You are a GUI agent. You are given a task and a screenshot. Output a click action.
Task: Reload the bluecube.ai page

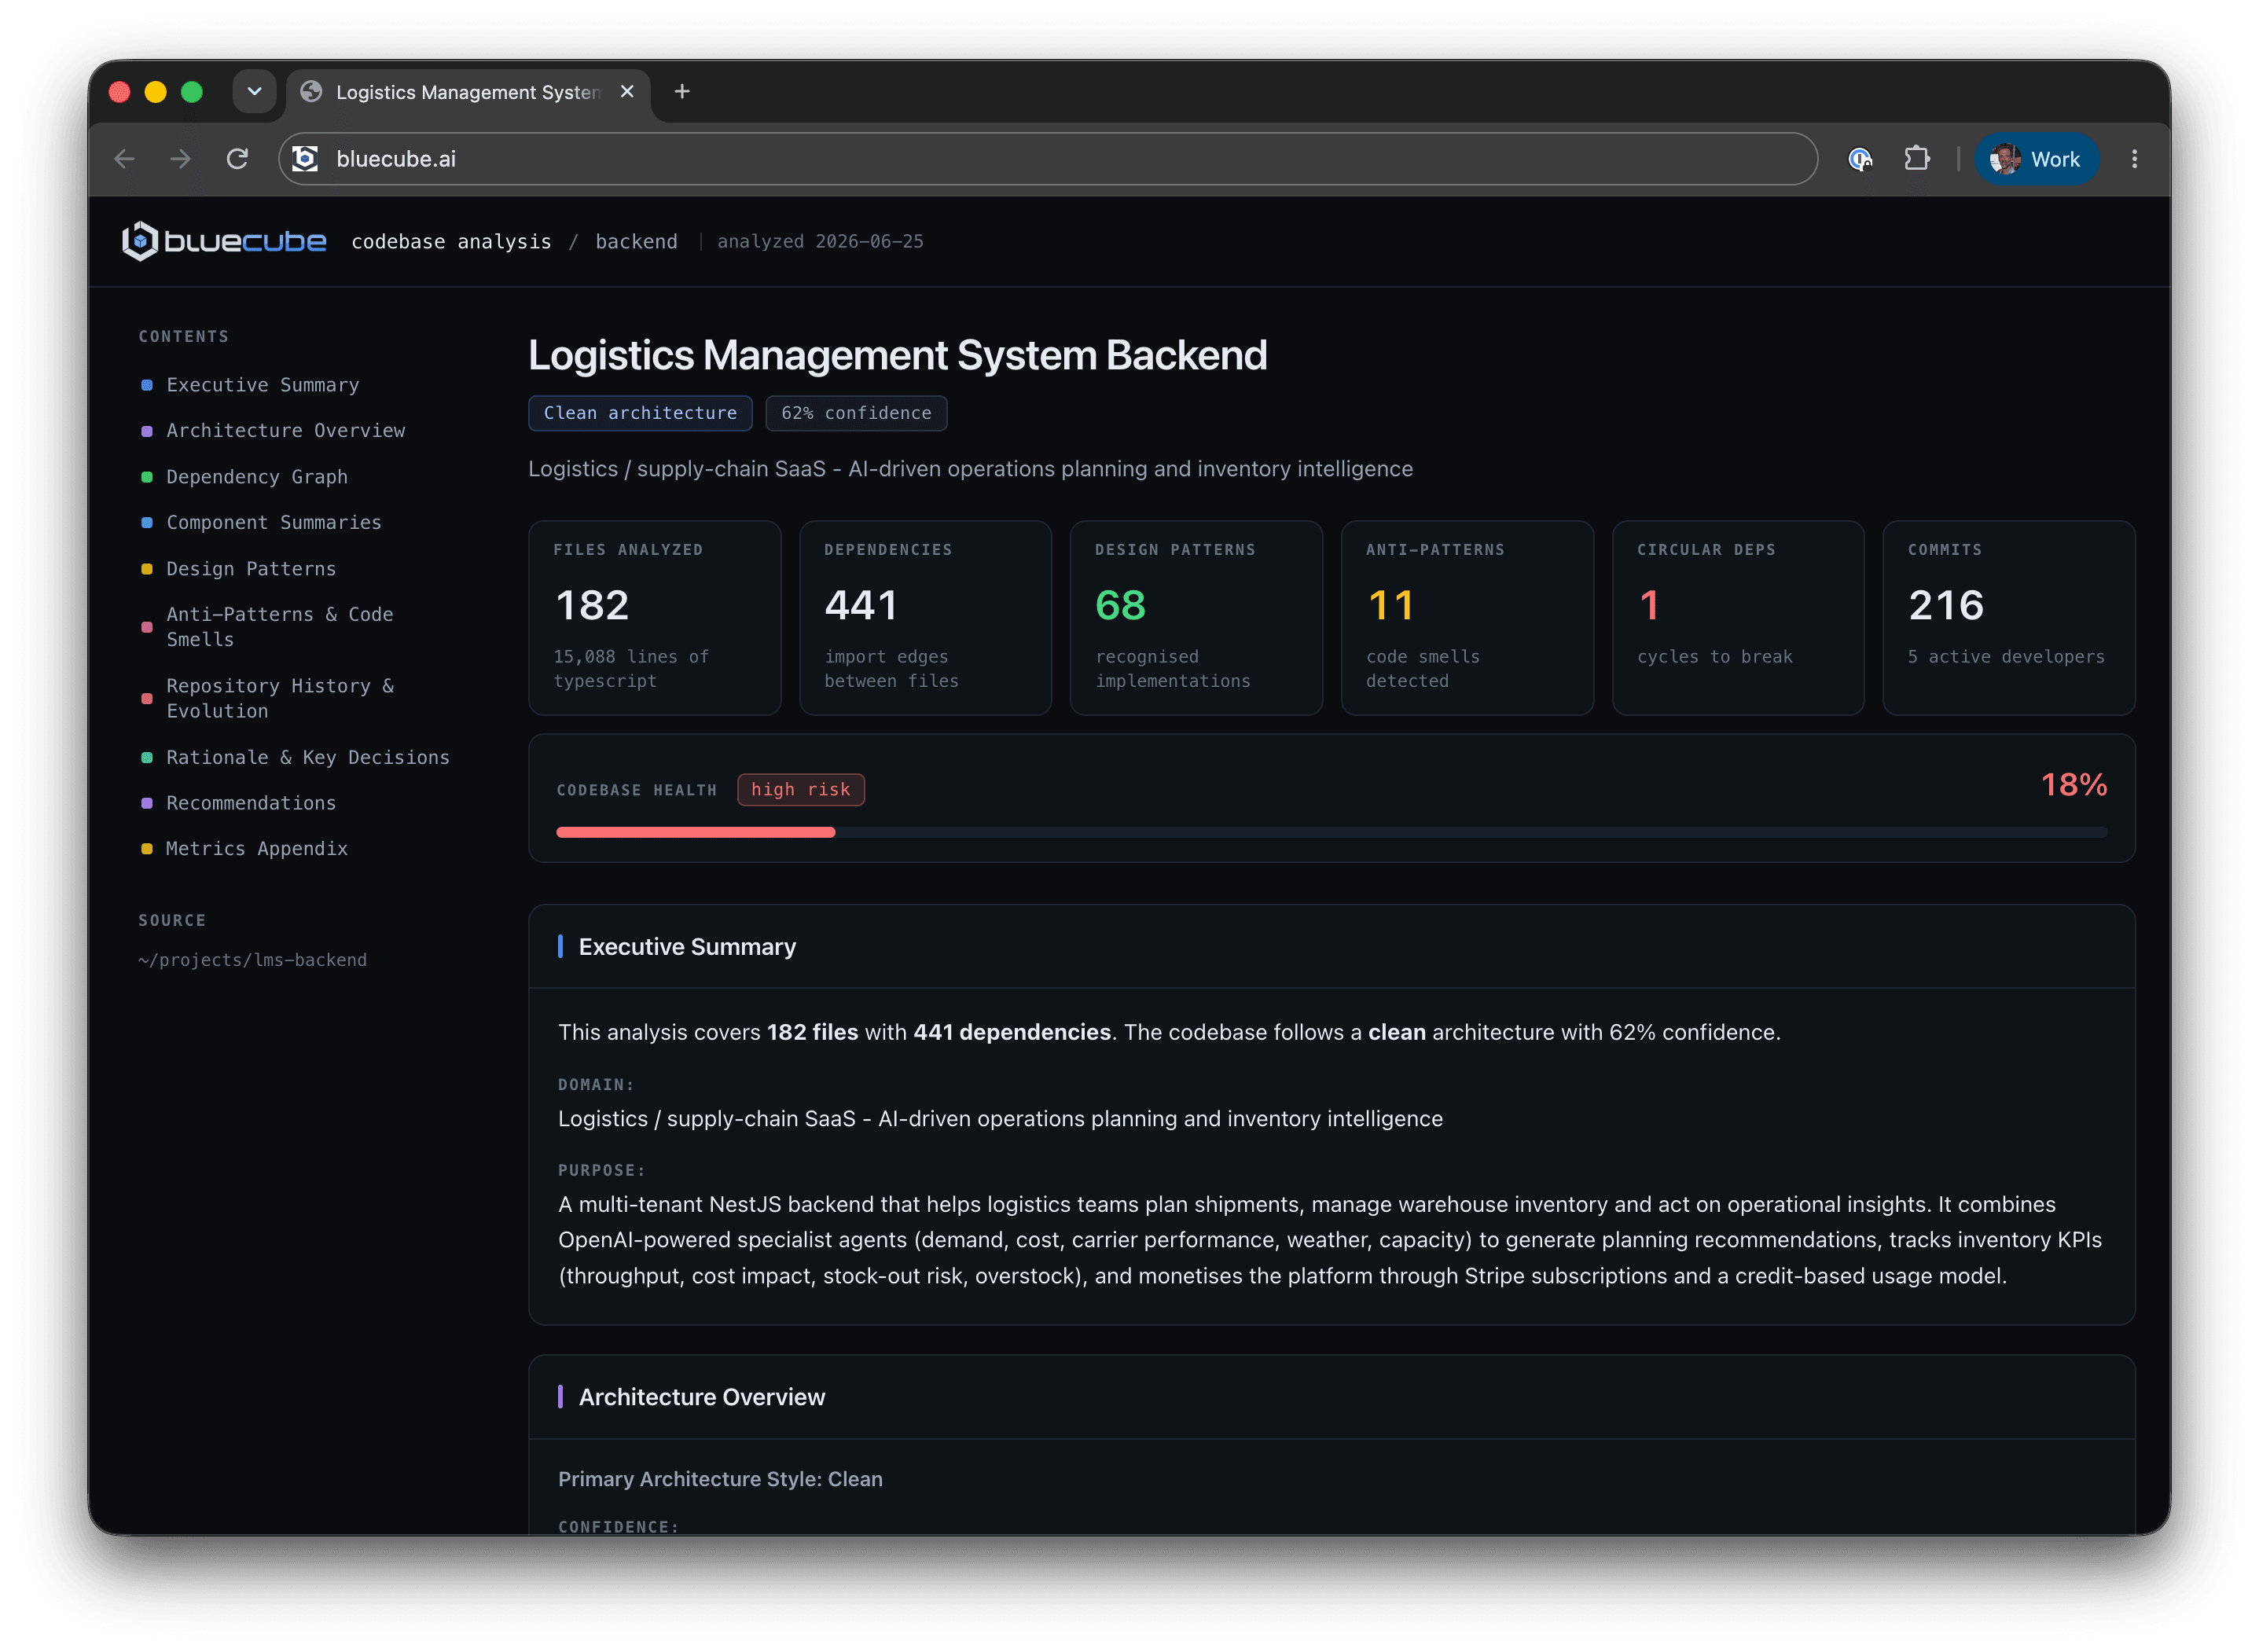237,159
